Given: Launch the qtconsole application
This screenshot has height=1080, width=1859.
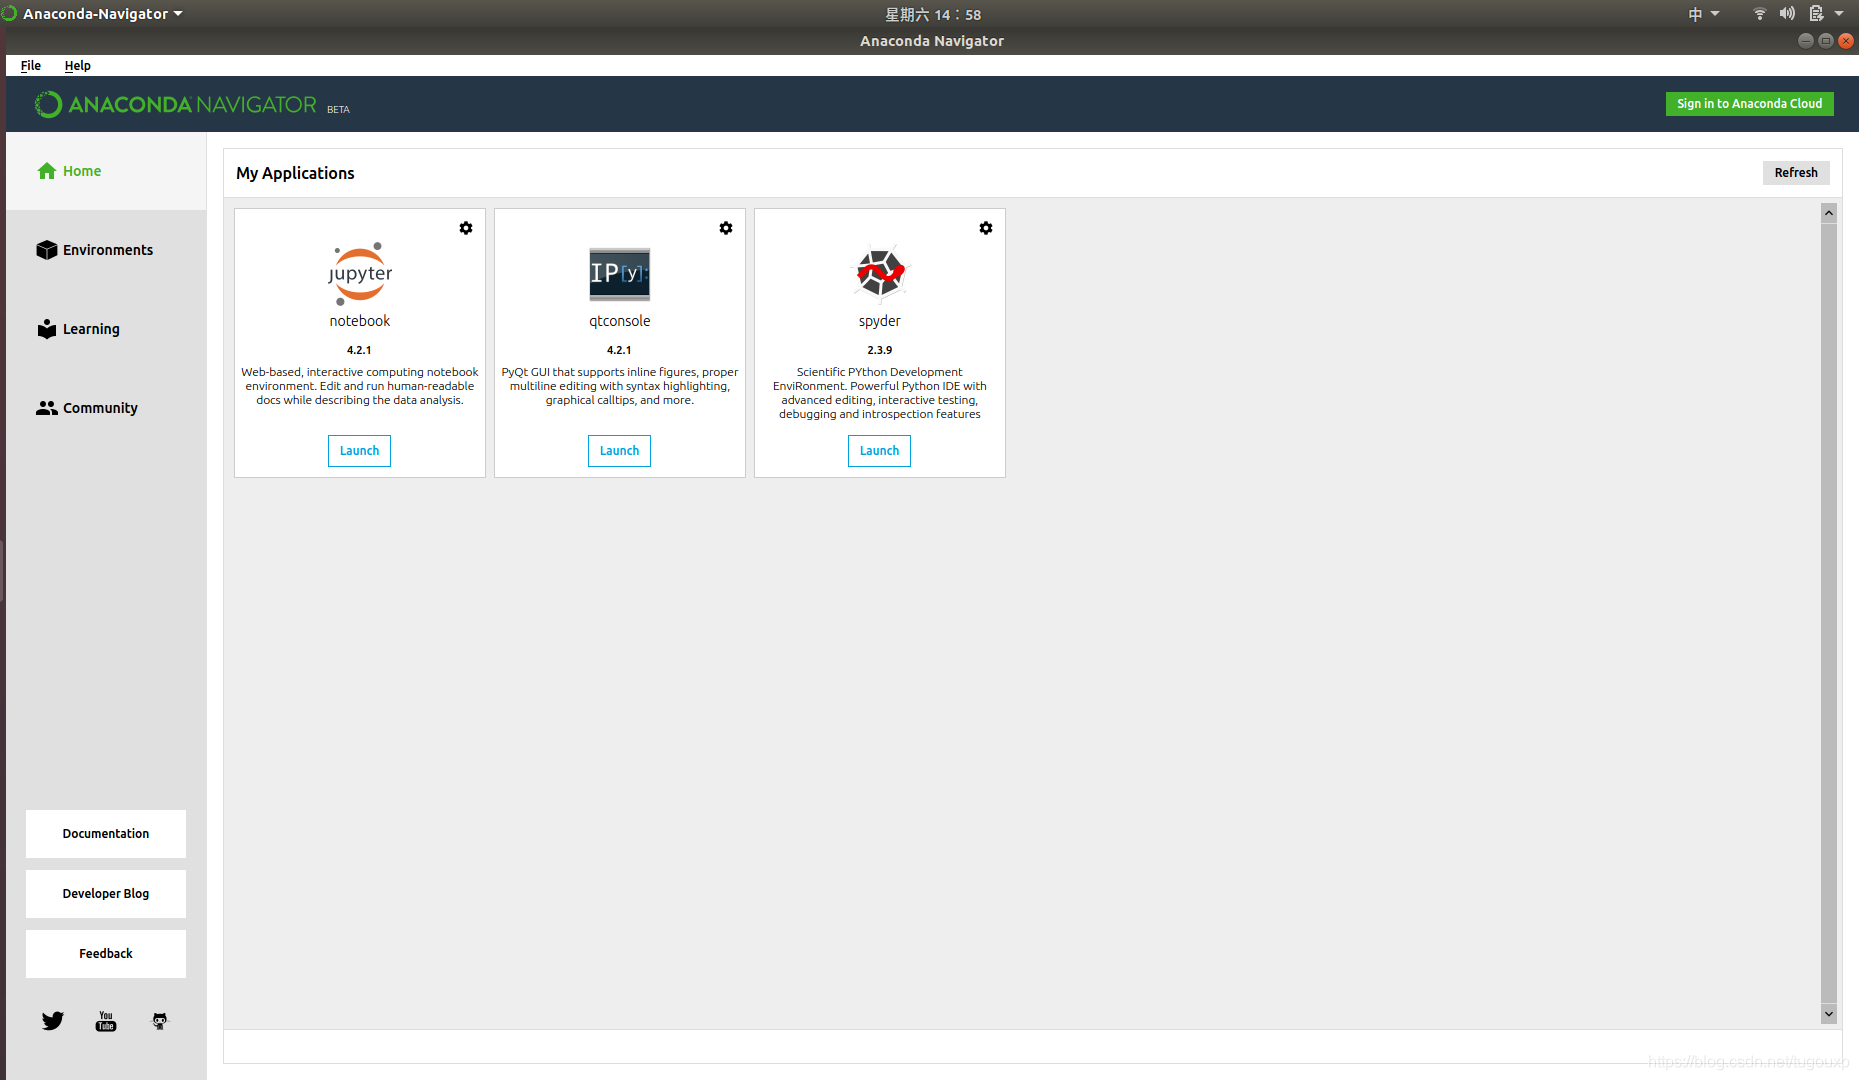Looking at the screenshot, I should [x=619, y=451].
